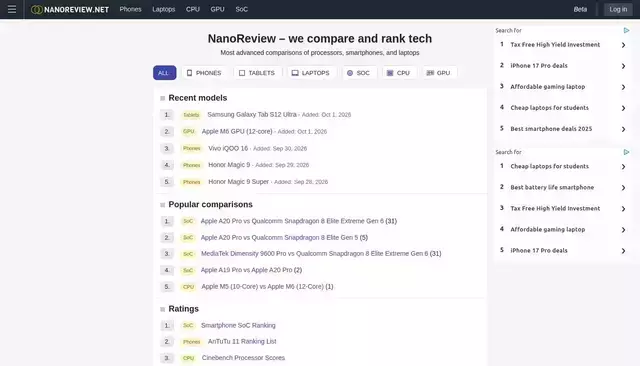Open first ad Tax Free High Yield Investment
This screenshot has width=640, height=366.
[555, 44]
